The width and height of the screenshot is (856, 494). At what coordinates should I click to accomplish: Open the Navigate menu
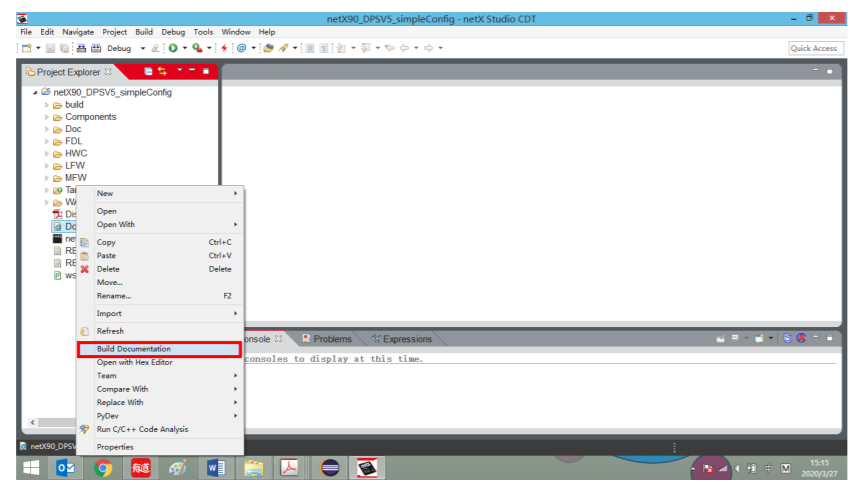click(78, 32)
